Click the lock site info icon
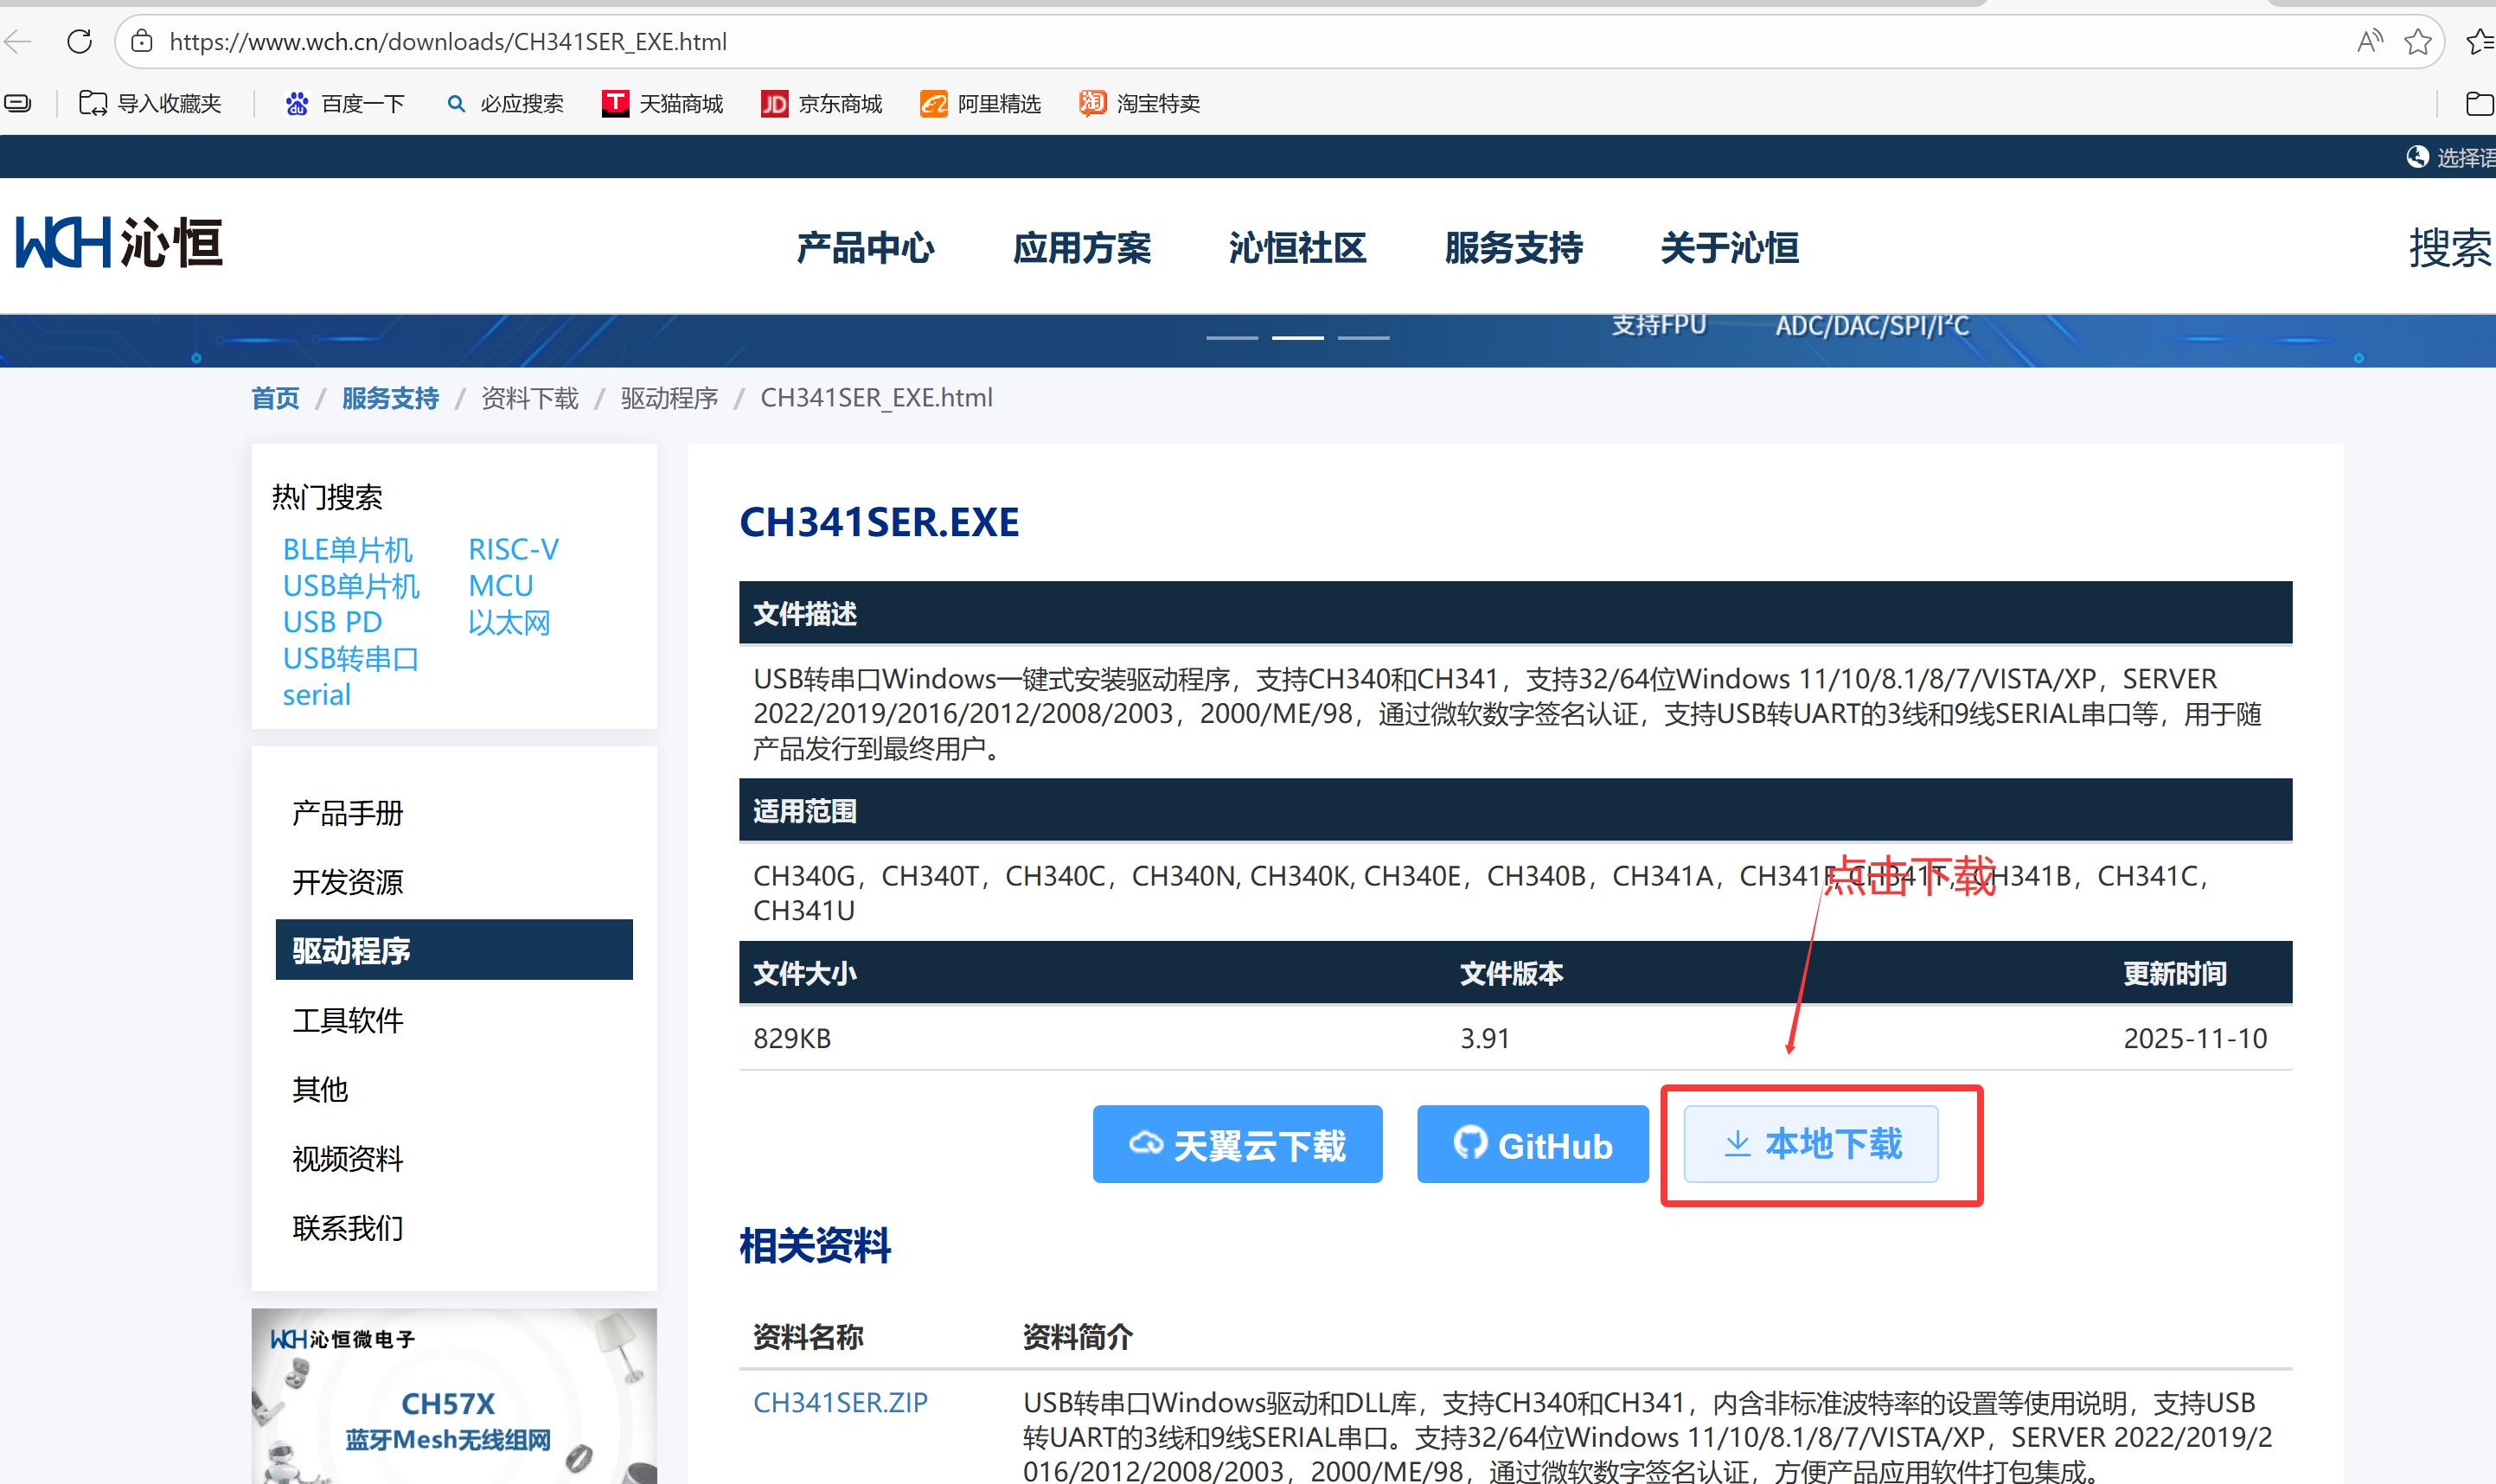This screenshot has height=1484, width=2496. point(143,42)
